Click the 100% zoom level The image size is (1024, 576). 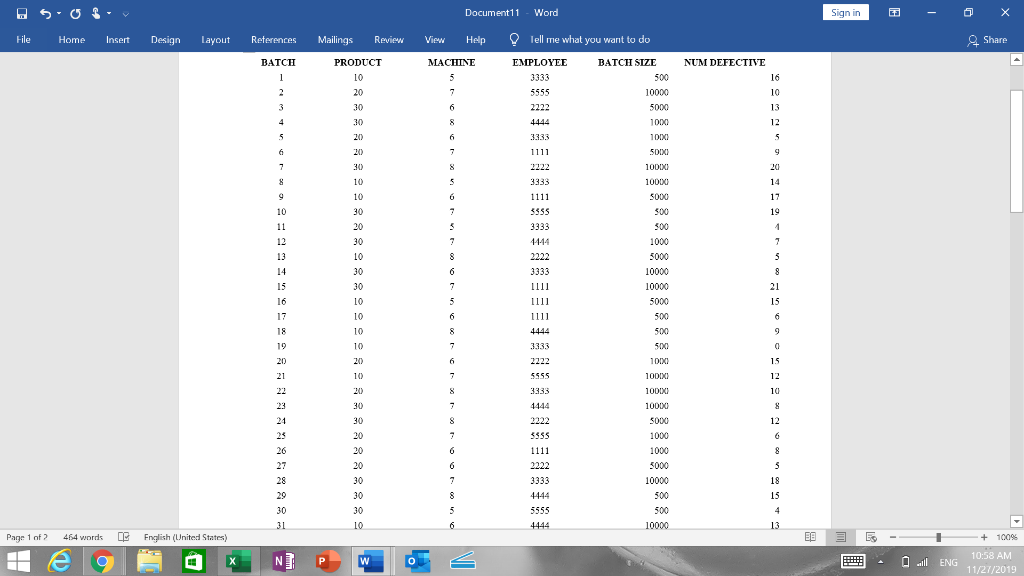pos(1006,537)
